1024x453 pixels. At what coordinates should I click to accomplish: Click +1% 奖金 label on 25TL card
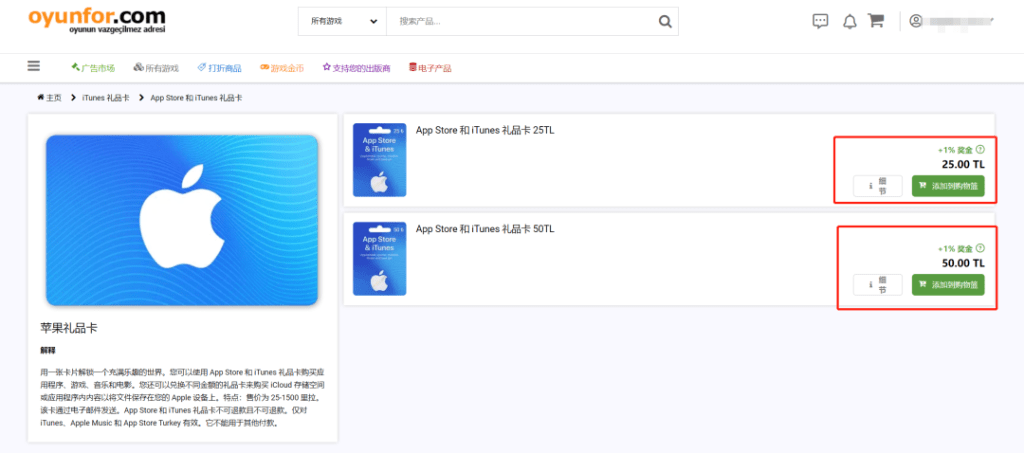pos(955,150)
